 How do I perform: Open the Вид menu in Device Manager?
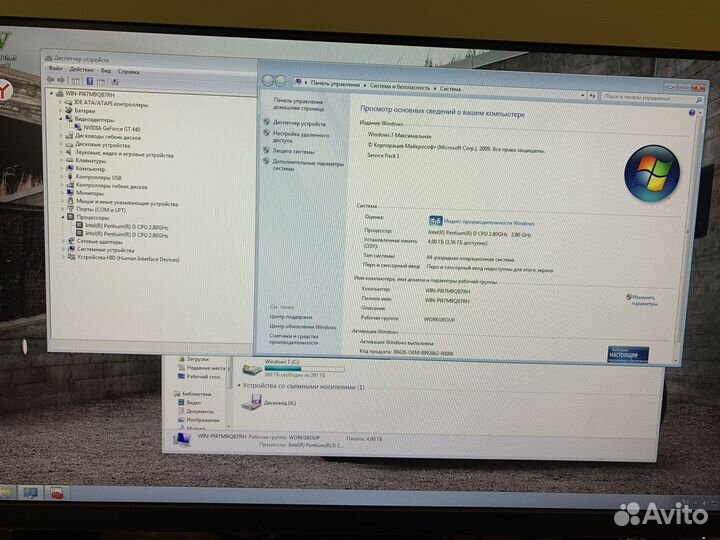tap(106, 71)
